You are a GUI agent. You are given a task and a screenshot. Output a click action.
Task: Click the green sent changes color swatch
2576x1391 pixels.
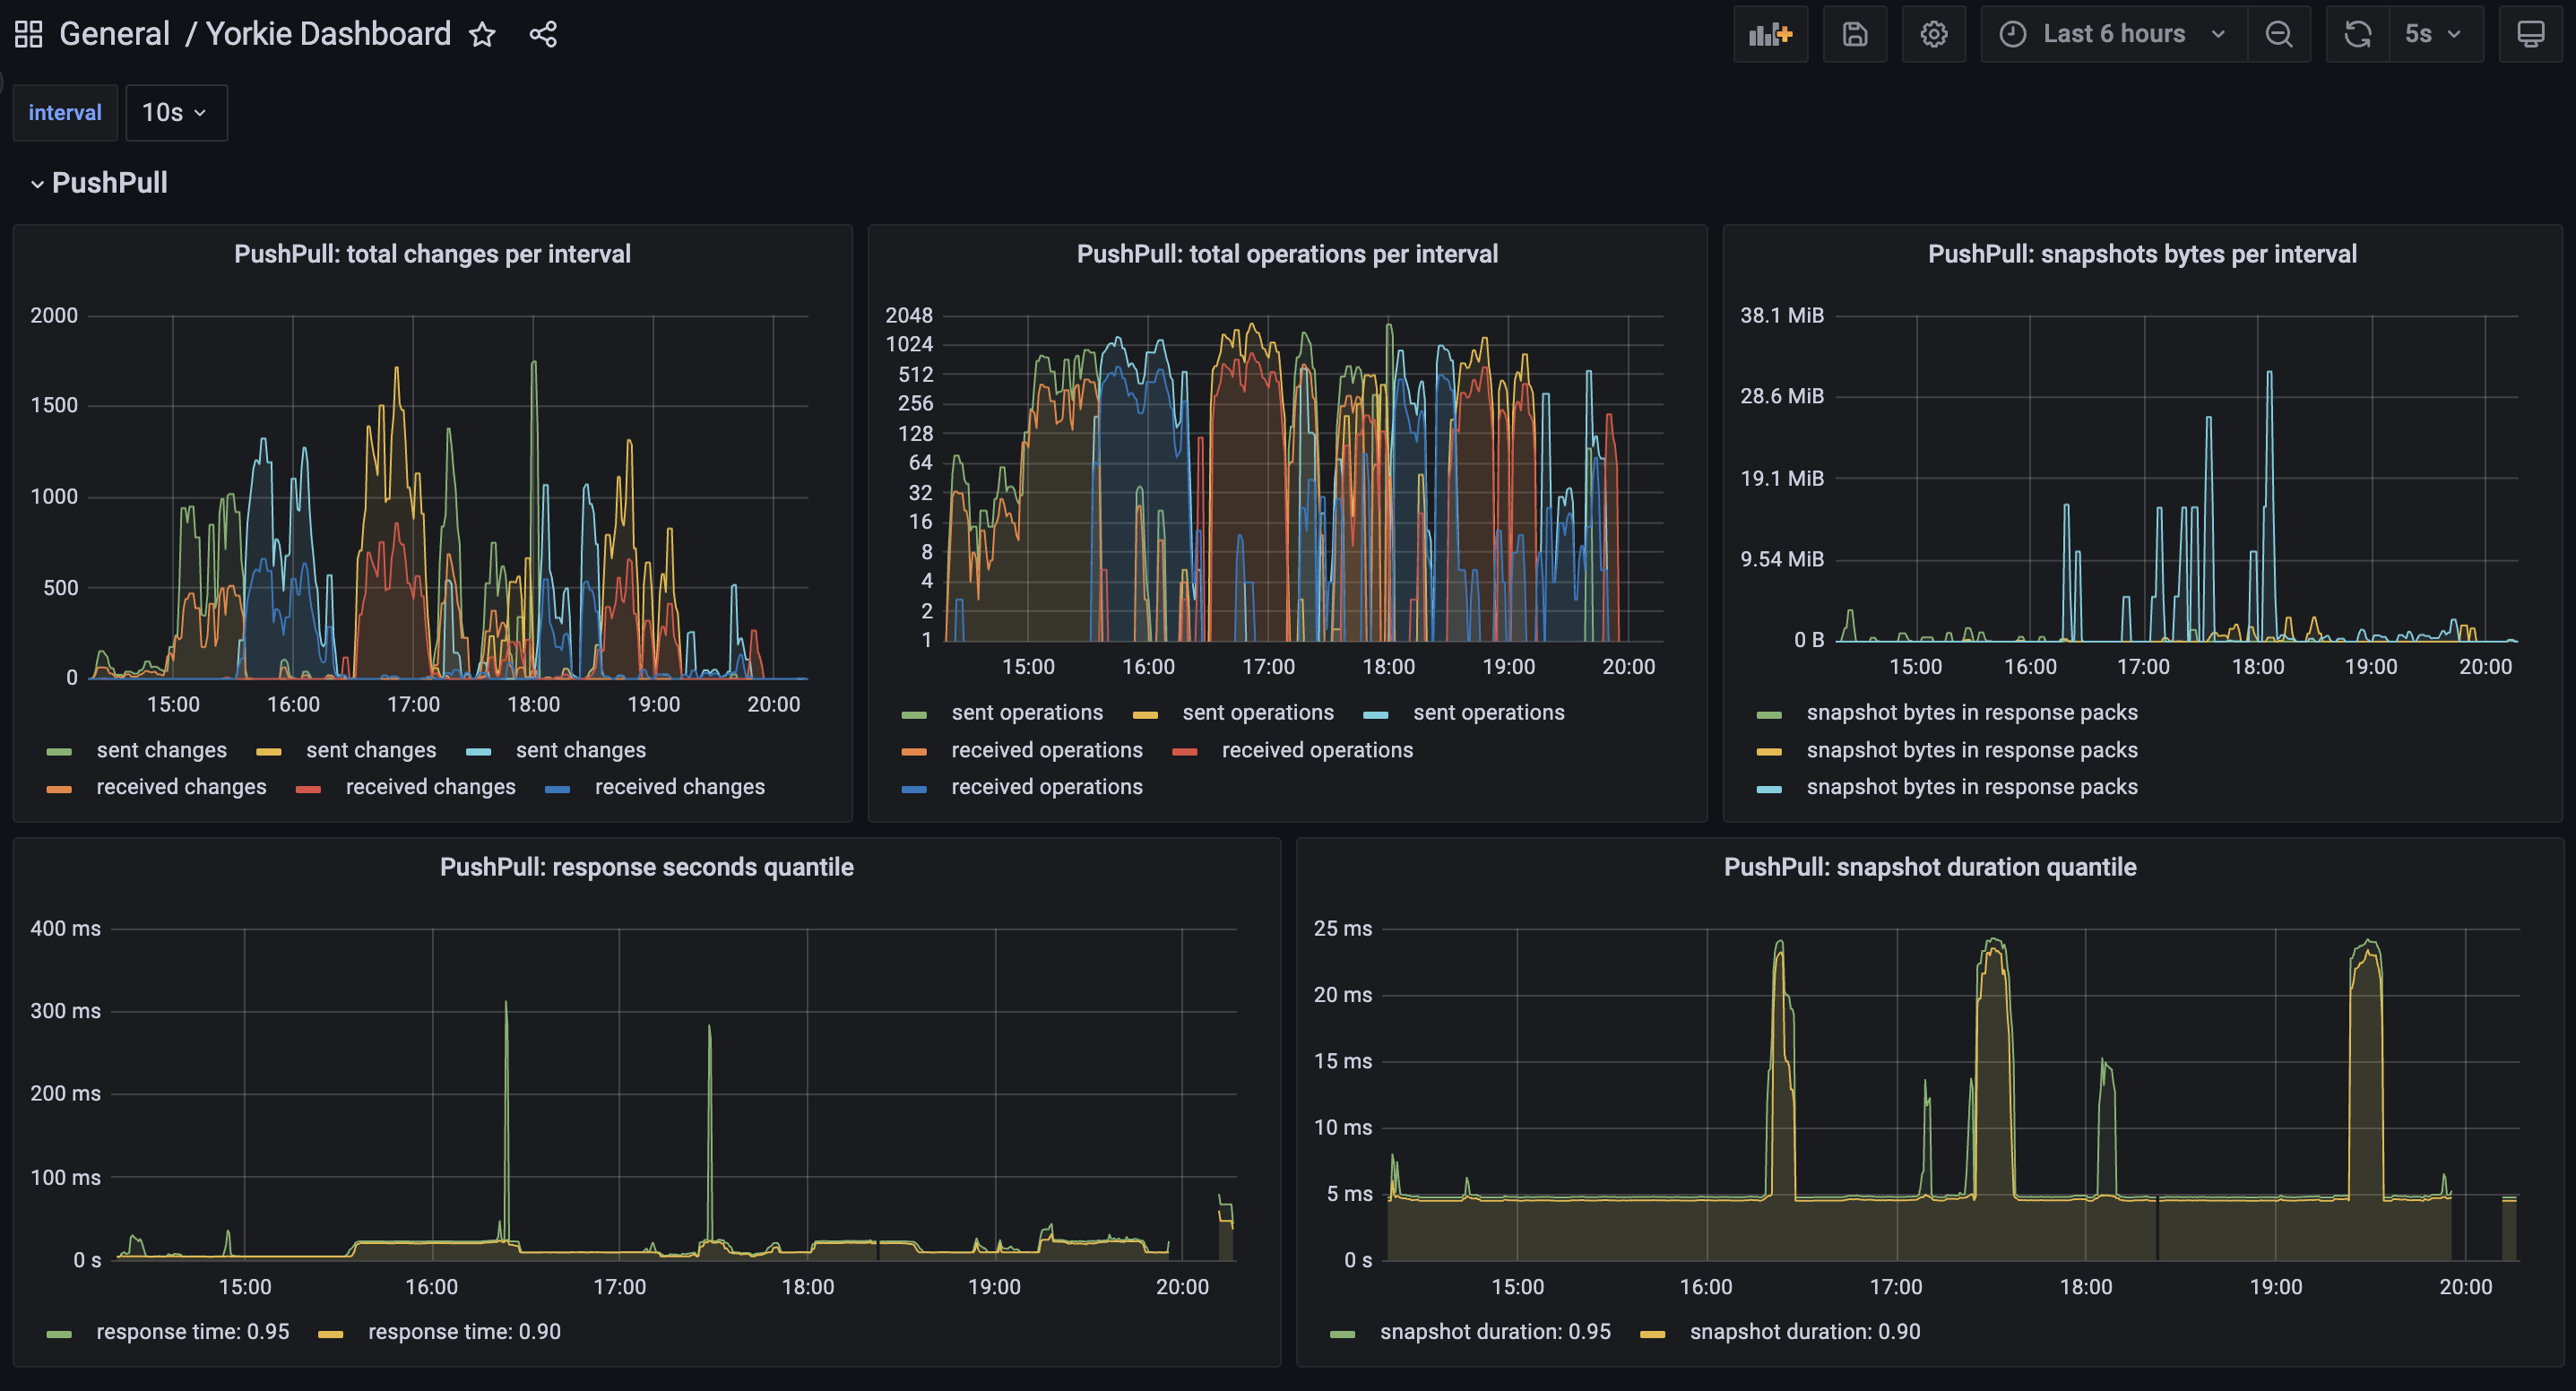[59, 751]
